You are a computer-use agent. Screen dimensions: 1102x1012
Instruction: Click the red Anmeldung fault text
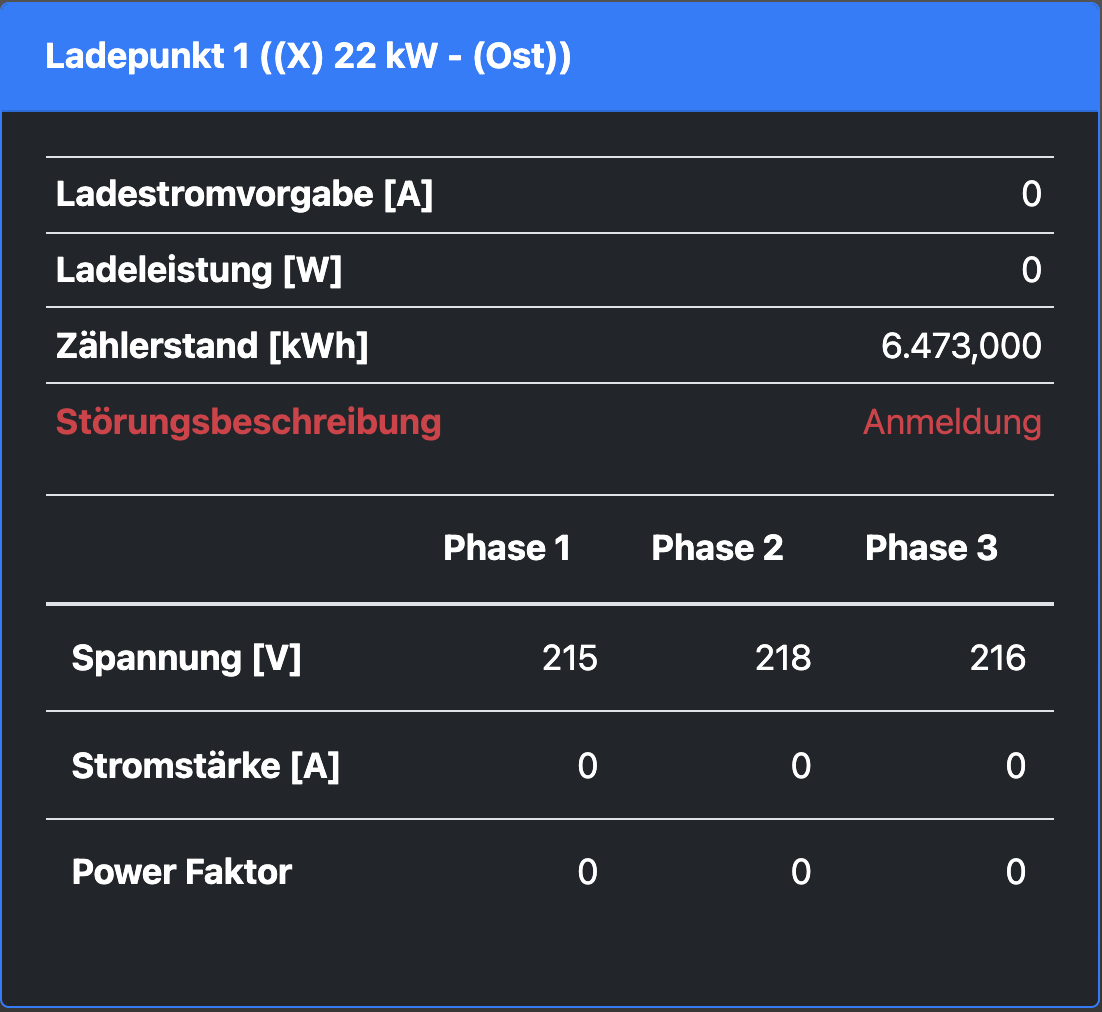[x=952, y=422]
